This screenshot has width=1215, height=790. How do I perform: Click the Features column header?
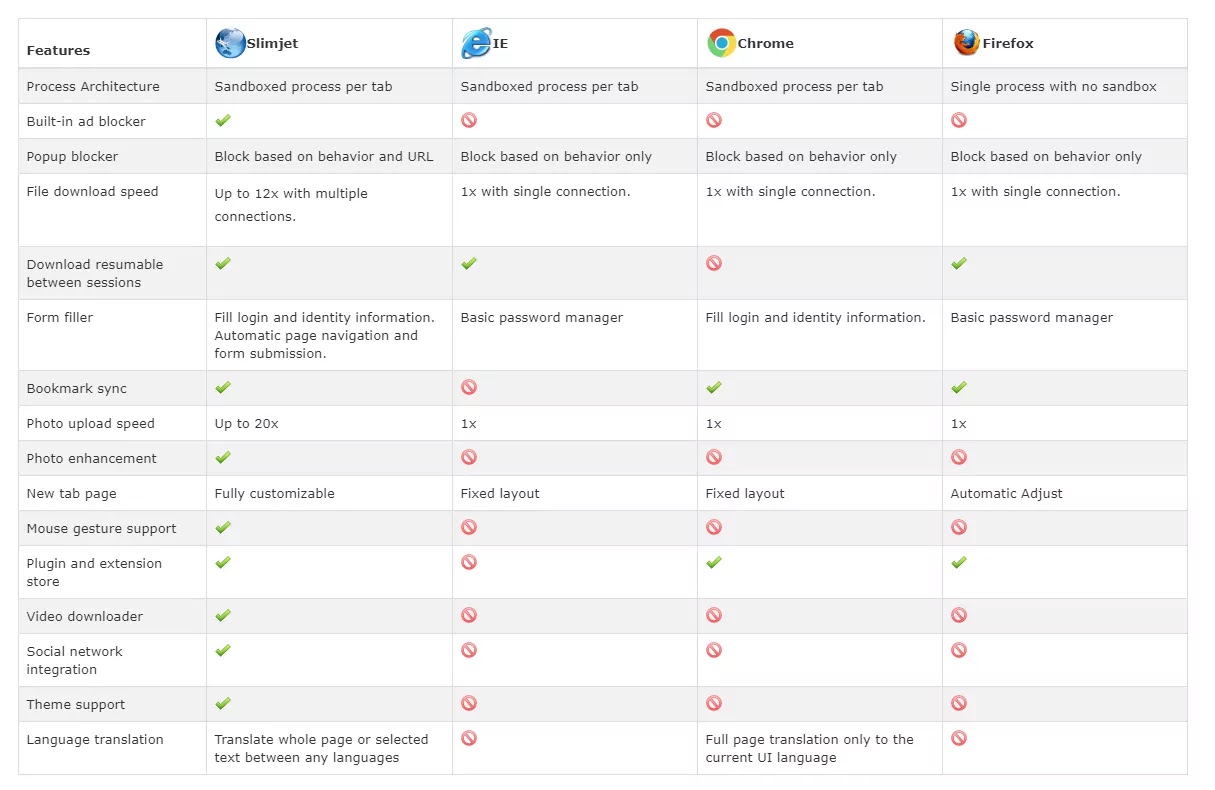coord(58,50)
